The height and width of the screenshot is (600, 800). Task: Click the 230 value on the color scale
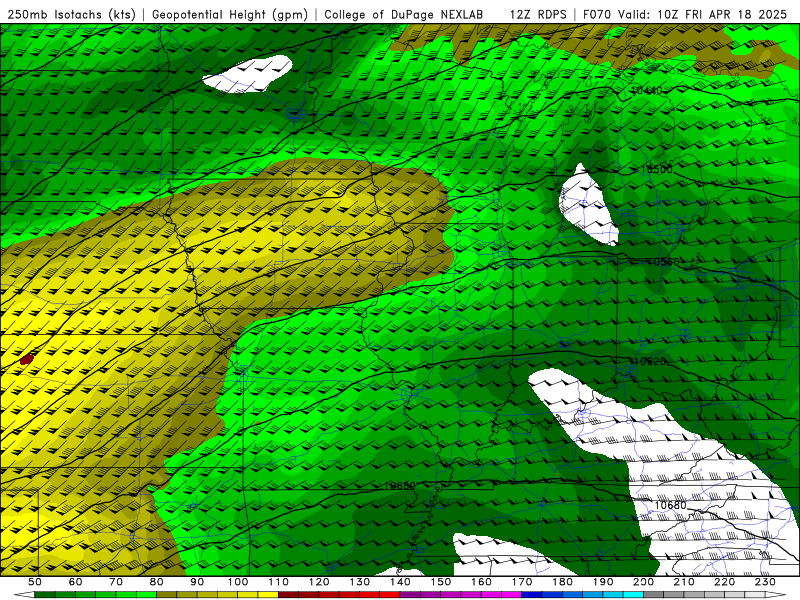[x=765, y=582]
